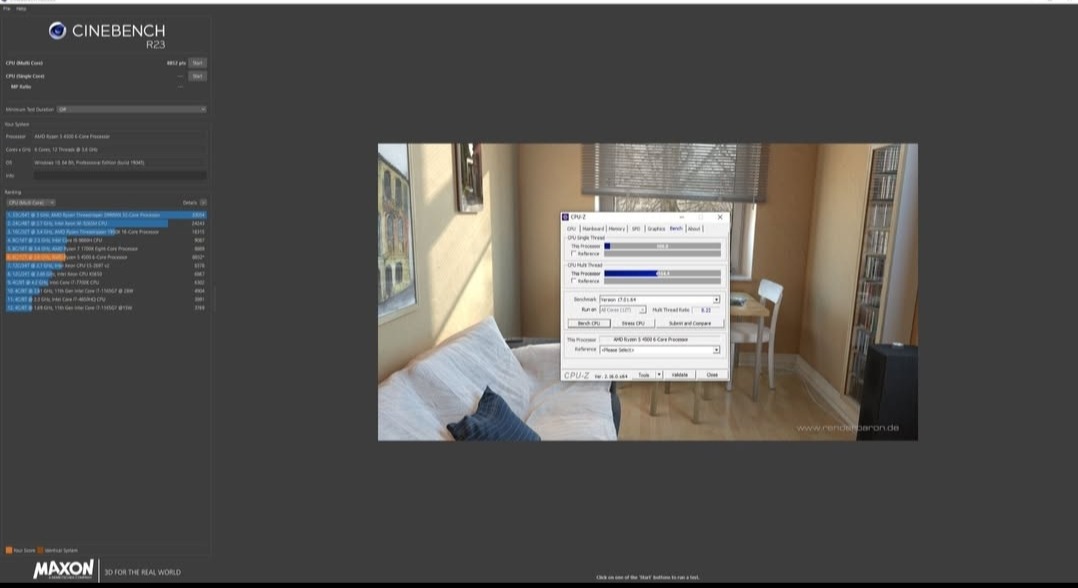Minimize the CPU-Z window
This screenshot has height=588, width=1078.
(x=682, y=217)
